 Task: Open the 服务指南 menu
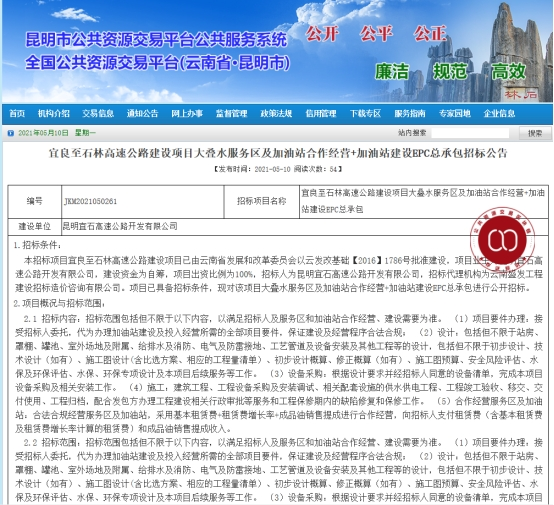click(x=410, y=113)
